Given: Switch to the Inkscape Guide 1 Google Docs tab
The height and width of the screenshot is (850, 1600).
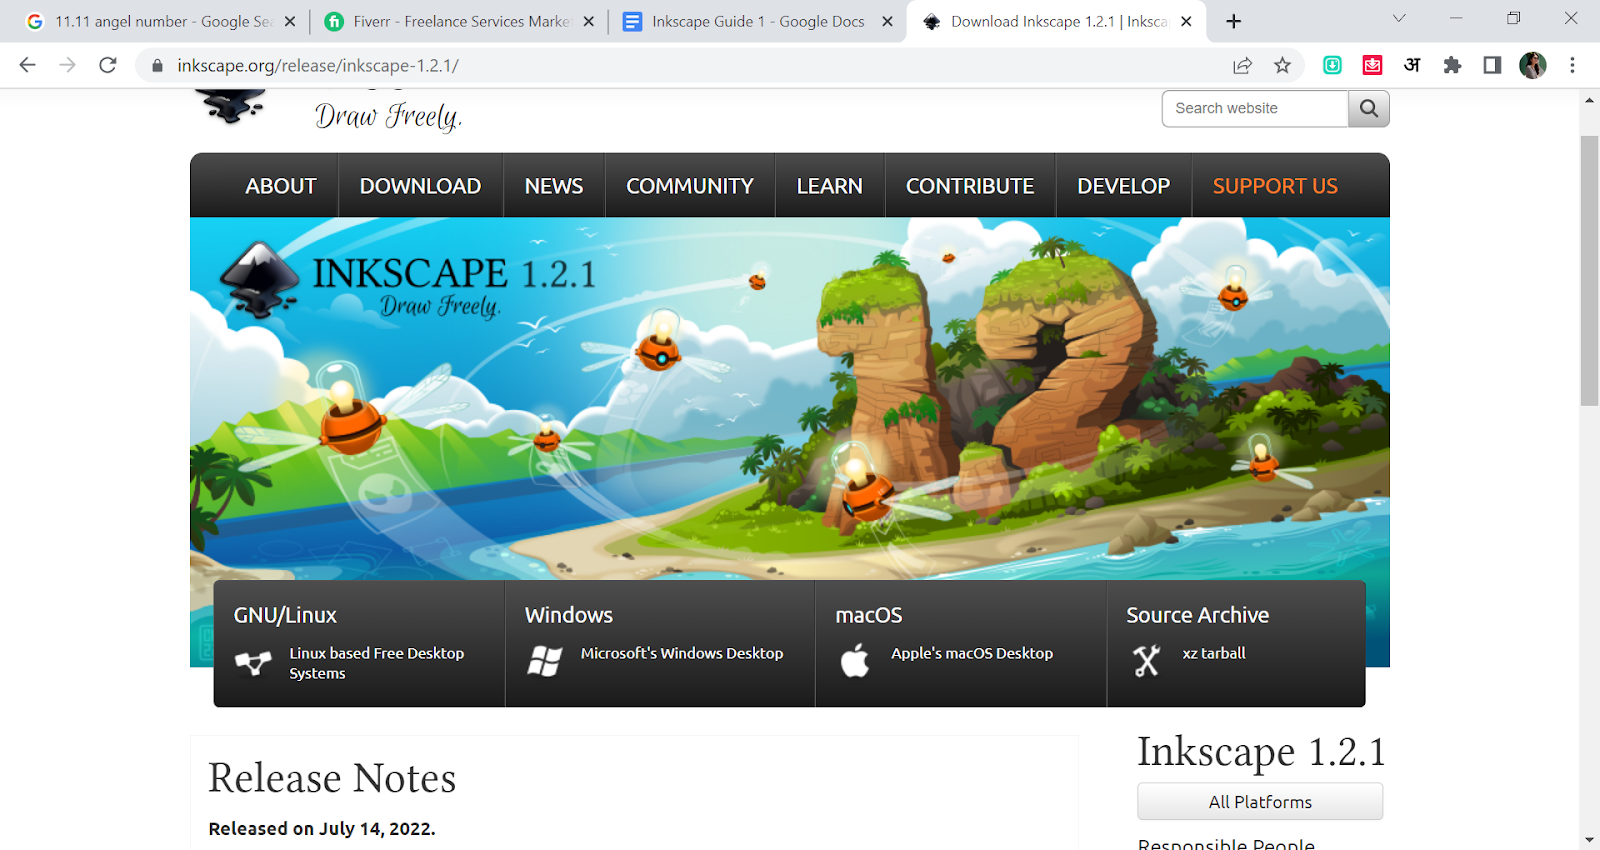Looking at the screenshot, I should (x=757, y=21).
